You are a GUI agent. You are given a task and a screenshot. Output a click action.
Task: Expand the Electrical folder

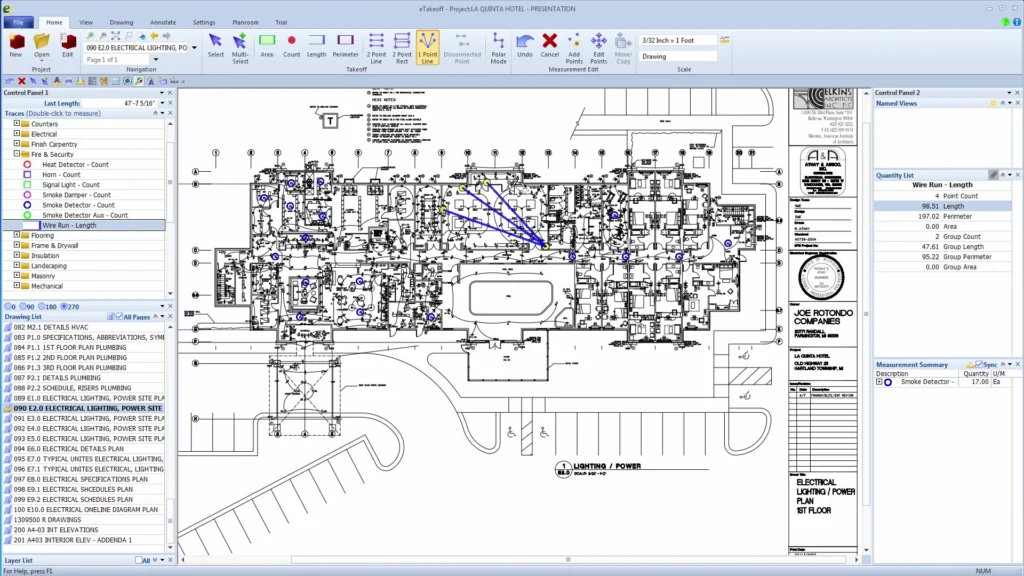pyautogui.click(x=17, y=134)
